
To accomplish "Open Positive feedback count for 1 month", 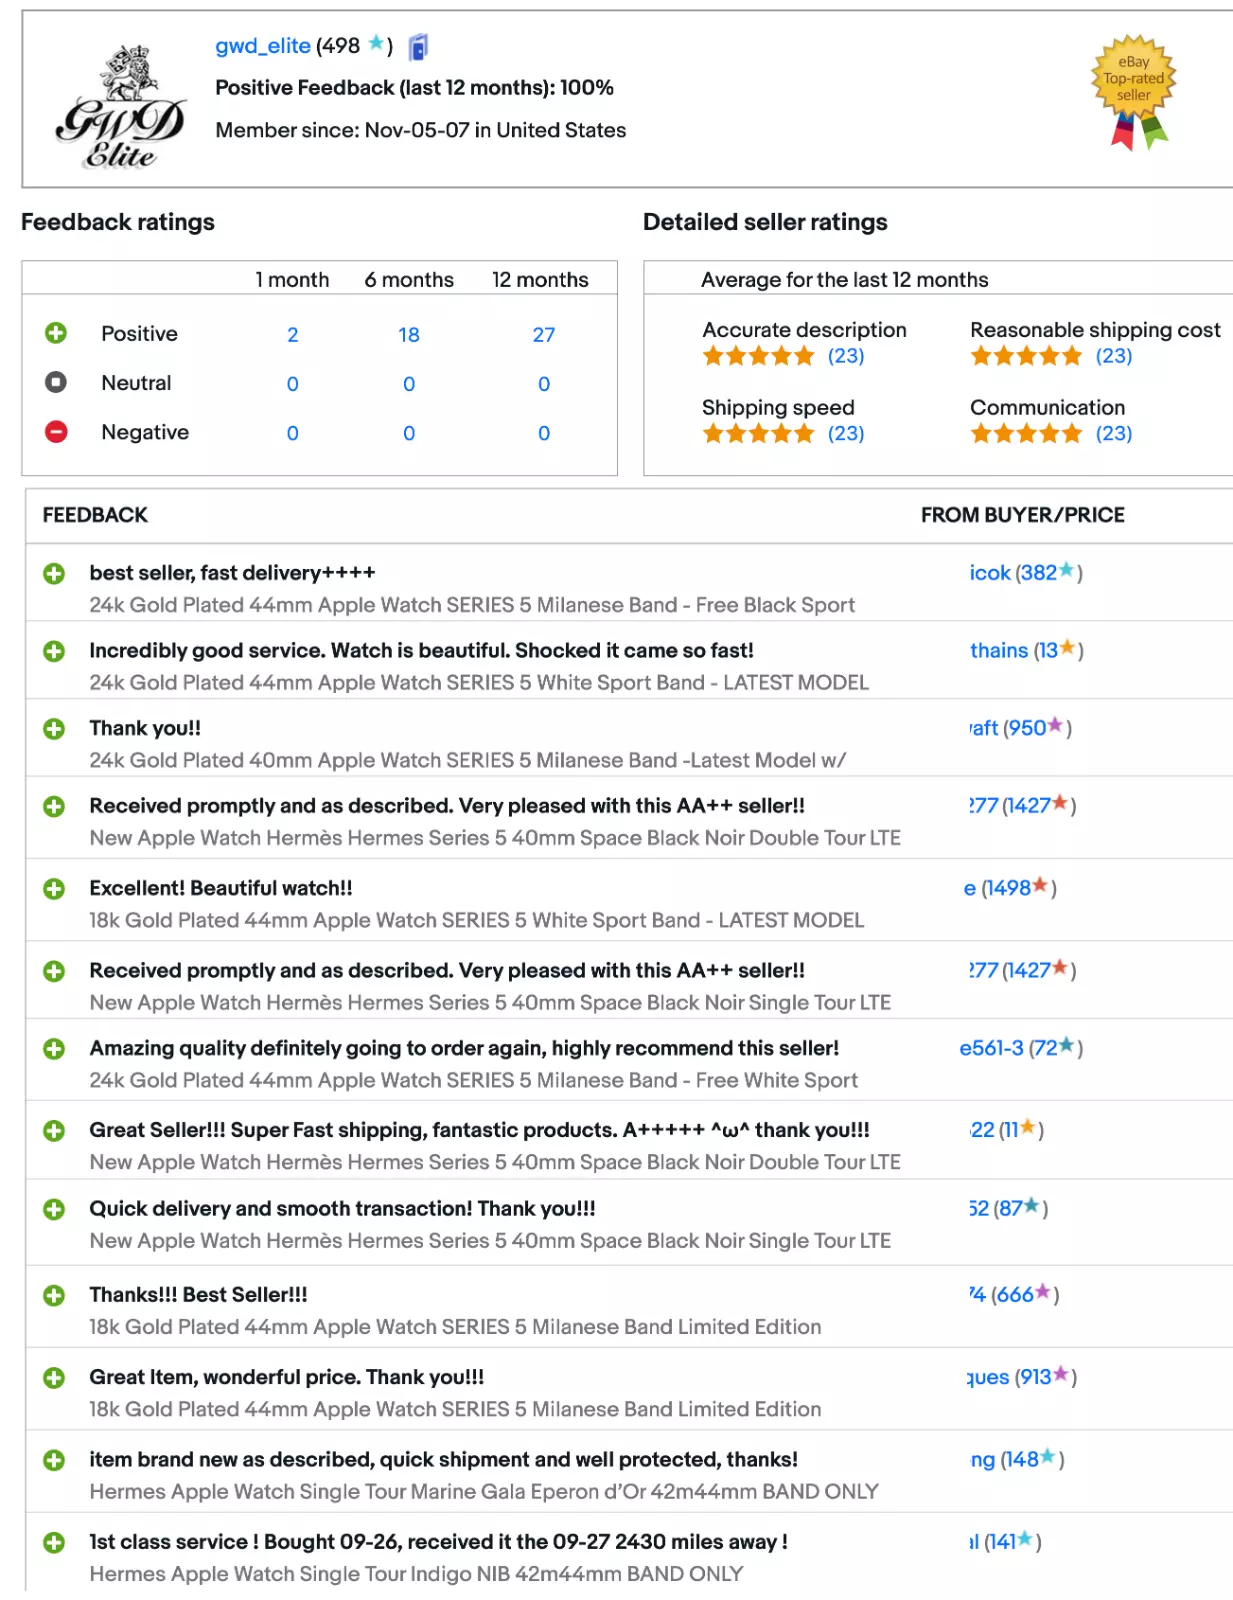I will point(293,334).
